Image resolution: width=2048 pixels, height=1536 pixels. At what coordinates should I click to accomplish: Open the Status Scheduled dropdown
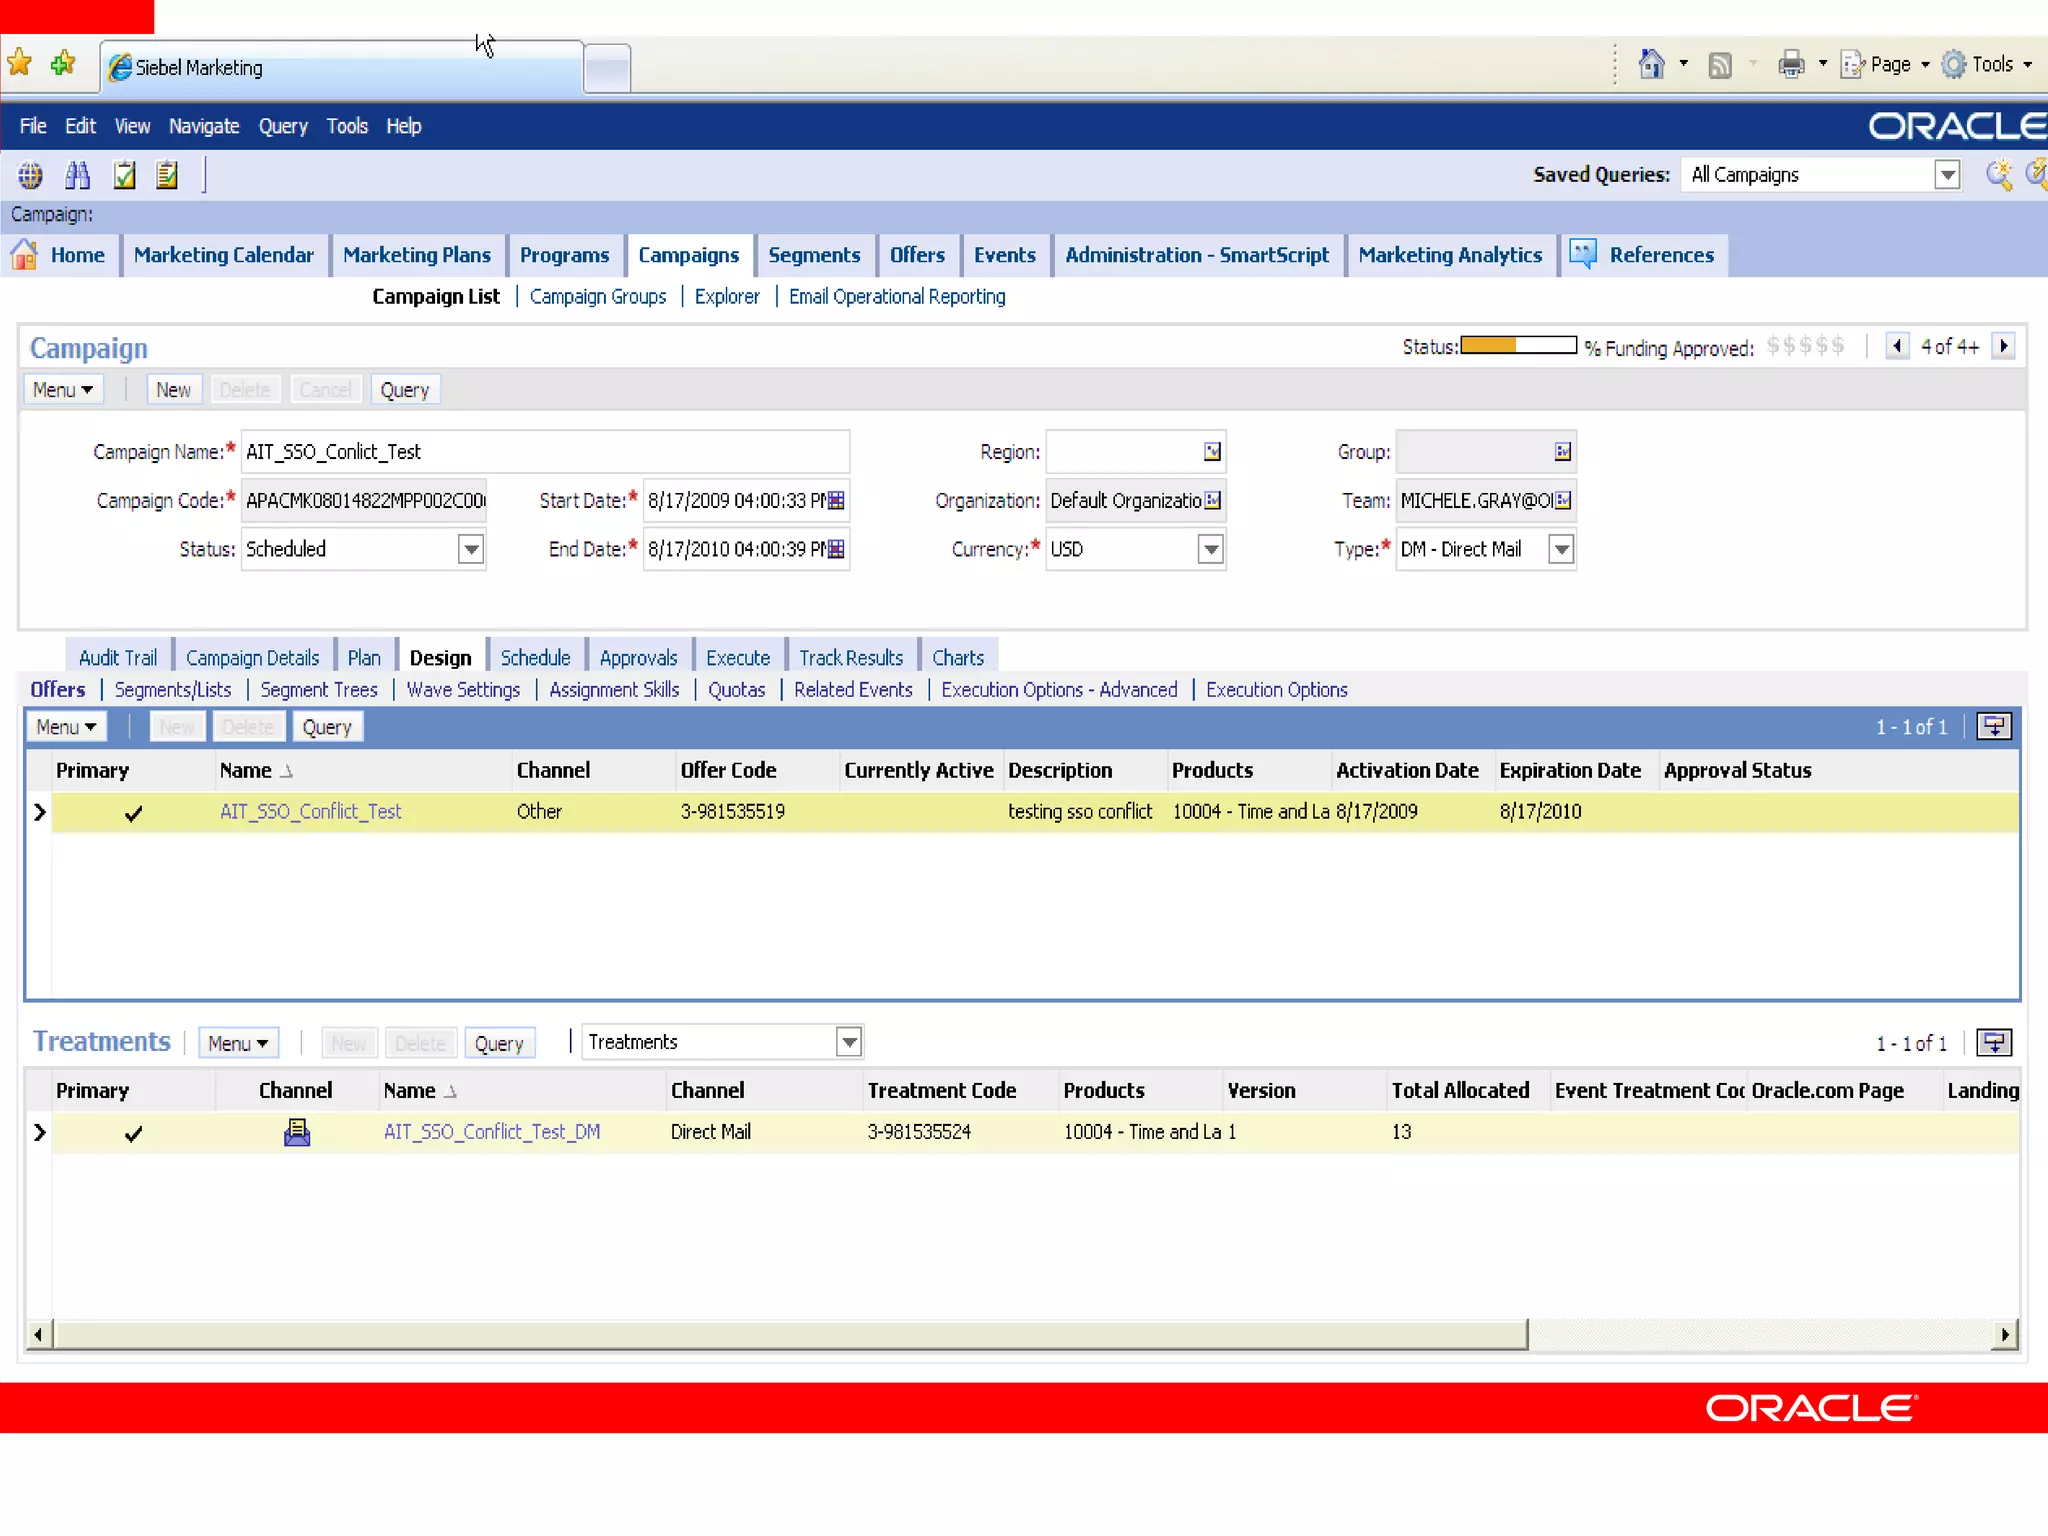pos(470,549)
